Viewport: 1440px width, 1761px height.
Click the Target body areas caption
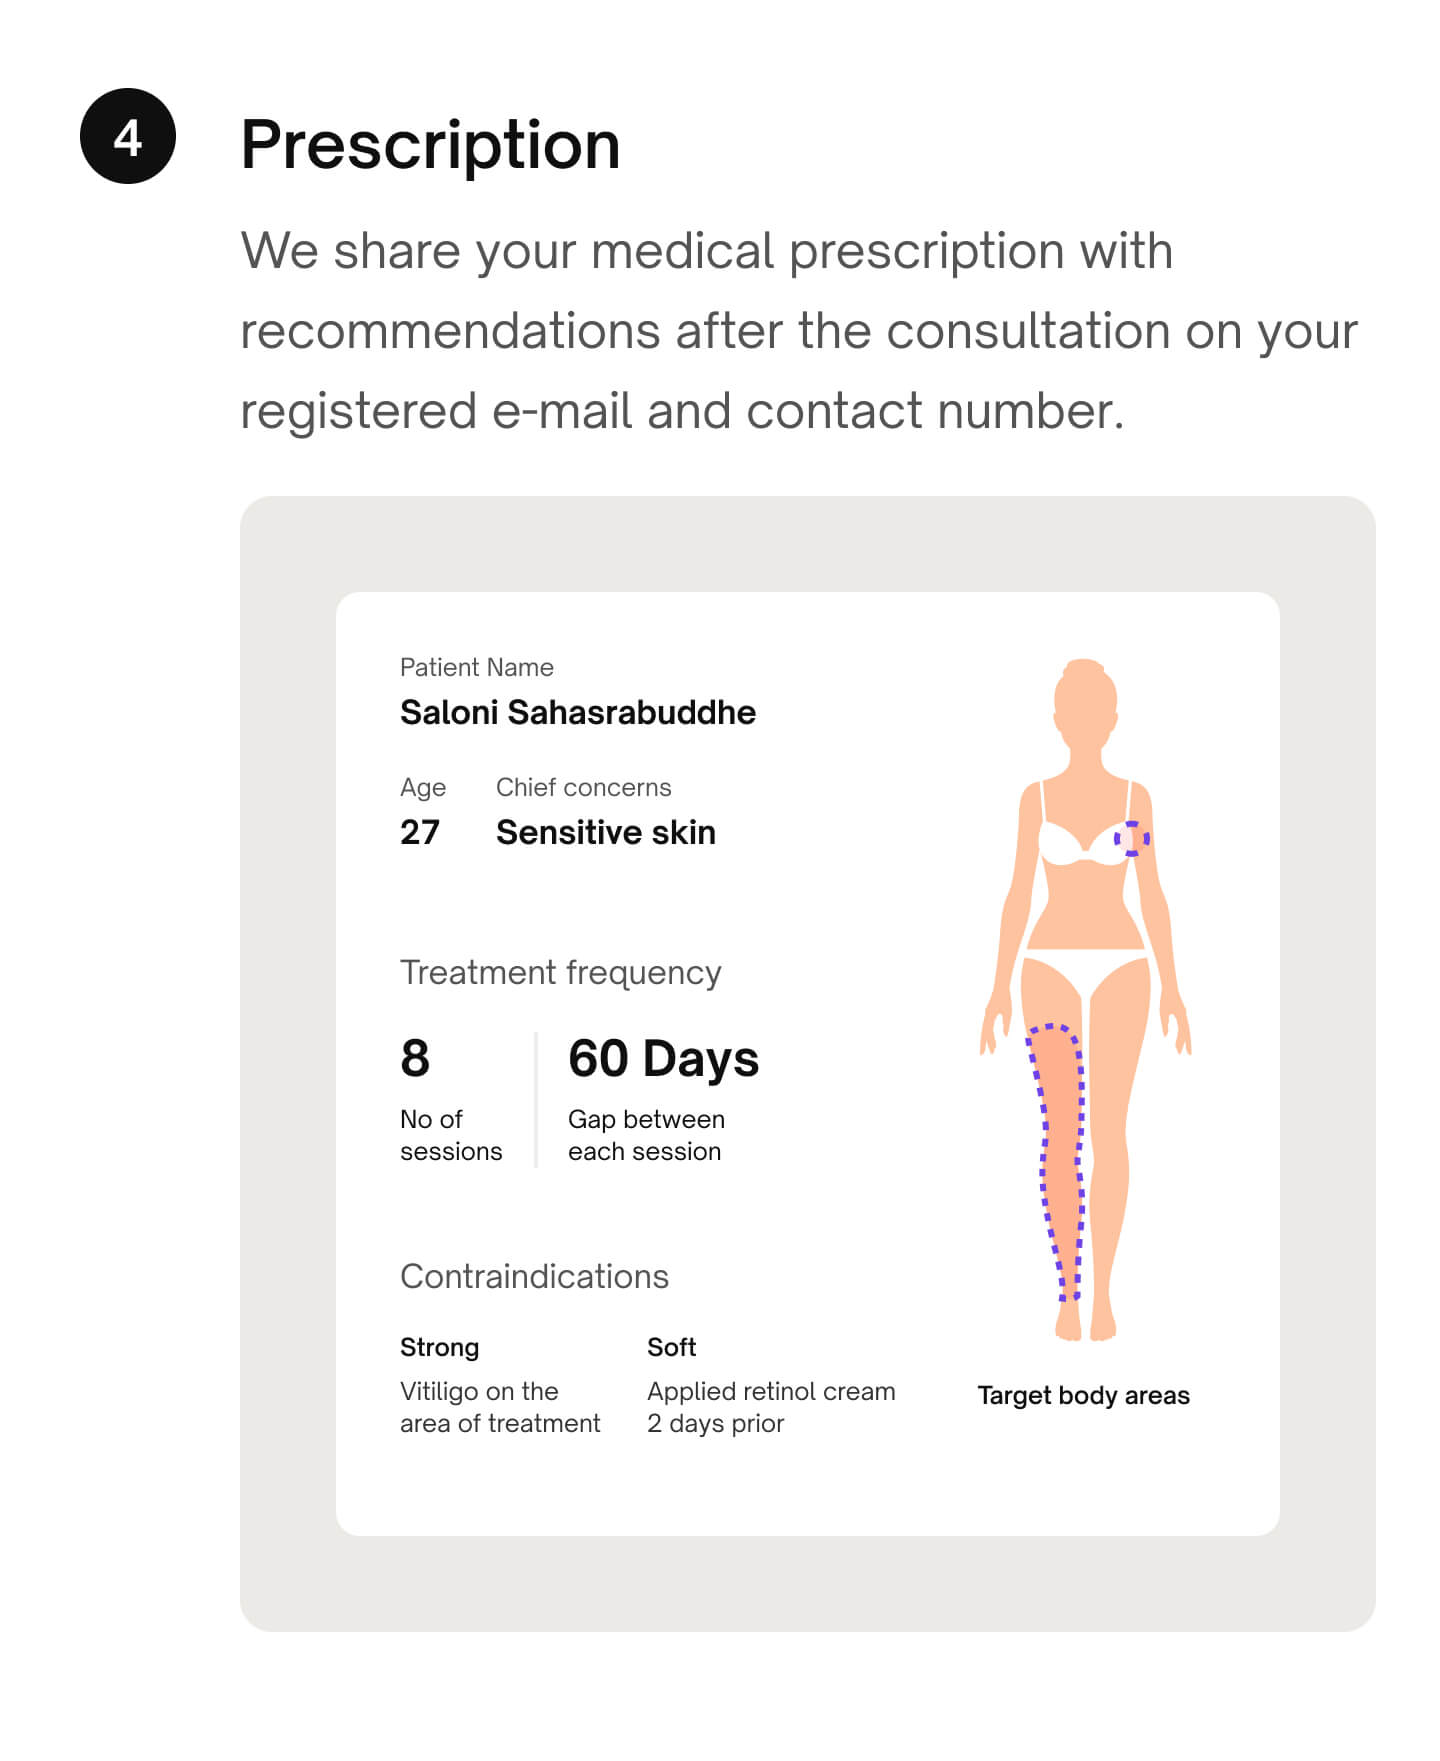[x=1083, y=1395]
